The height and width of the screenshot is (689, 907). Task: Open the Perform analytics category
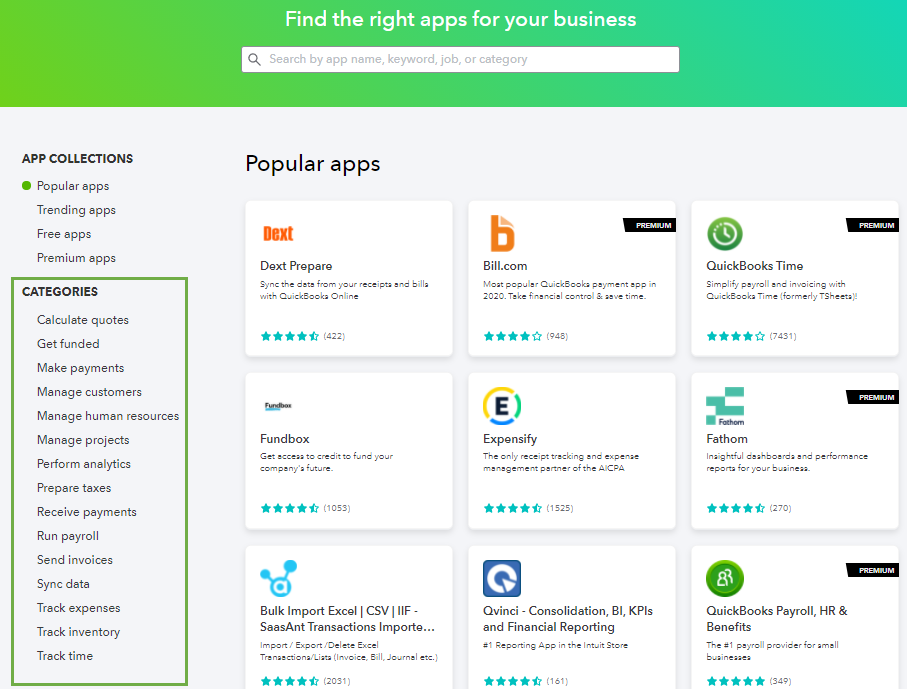[84, 464]
